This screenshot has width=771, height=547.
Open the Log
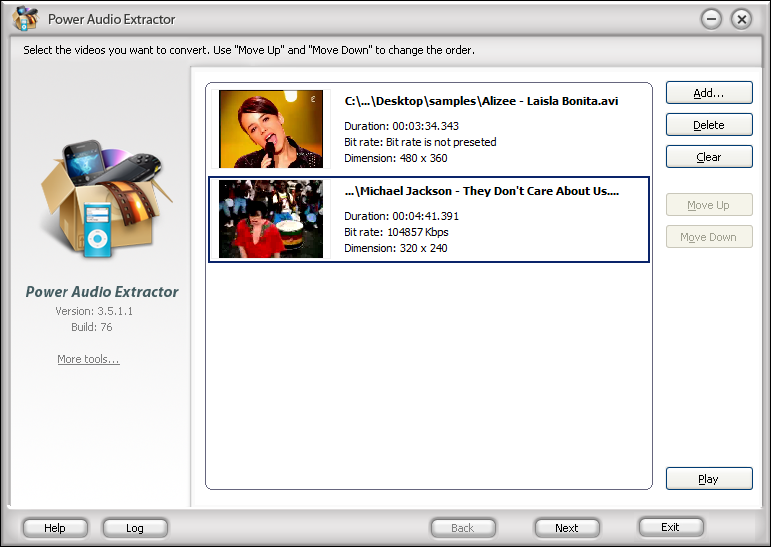click(x=135, y=528)
